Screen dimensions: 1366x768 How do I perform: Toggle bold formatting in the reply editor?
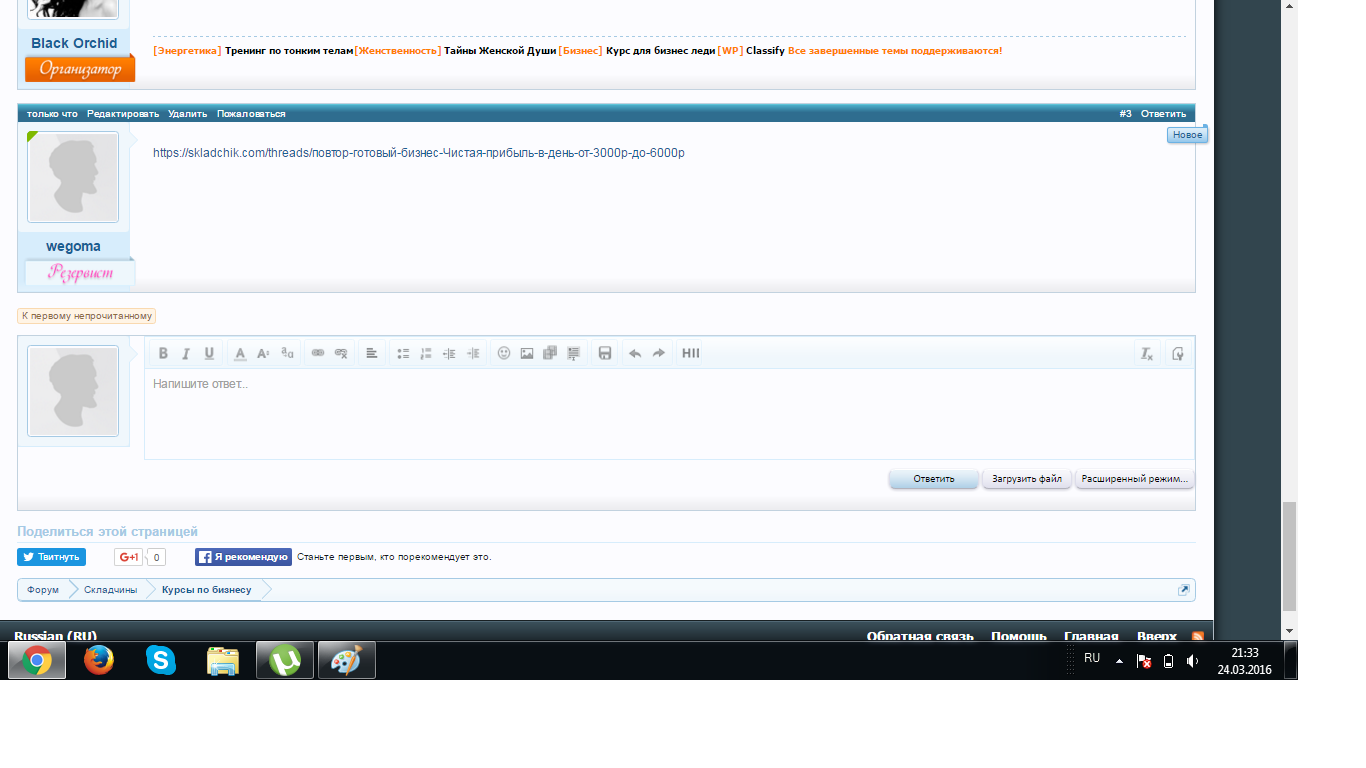coord(163,353)
